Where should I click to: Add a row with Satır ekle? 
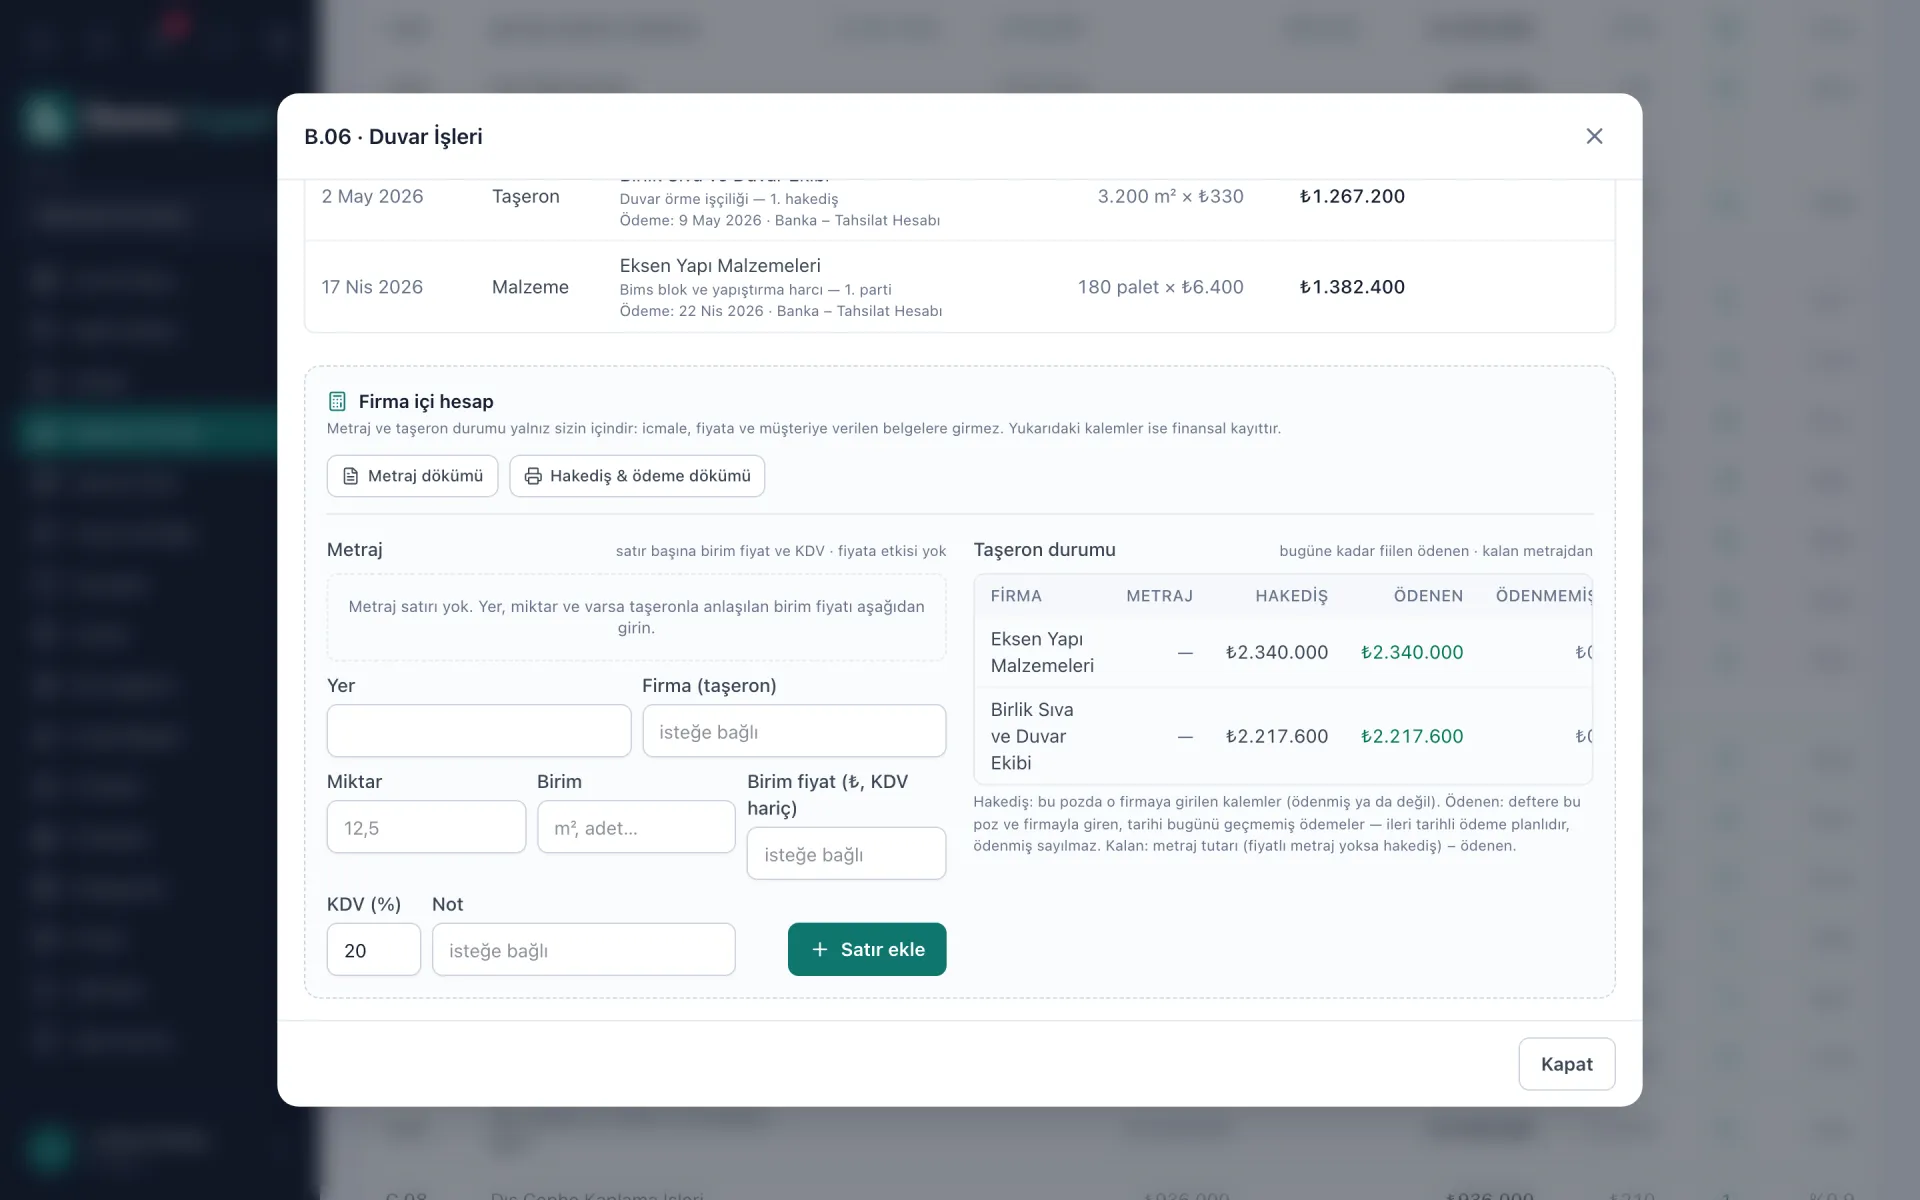(x=867, y=949)
